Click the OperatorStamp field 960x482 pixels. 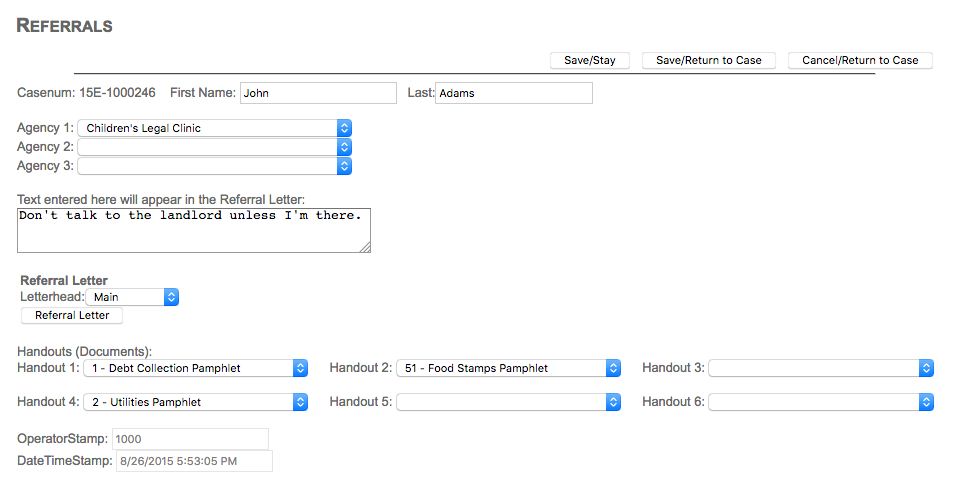190,439
